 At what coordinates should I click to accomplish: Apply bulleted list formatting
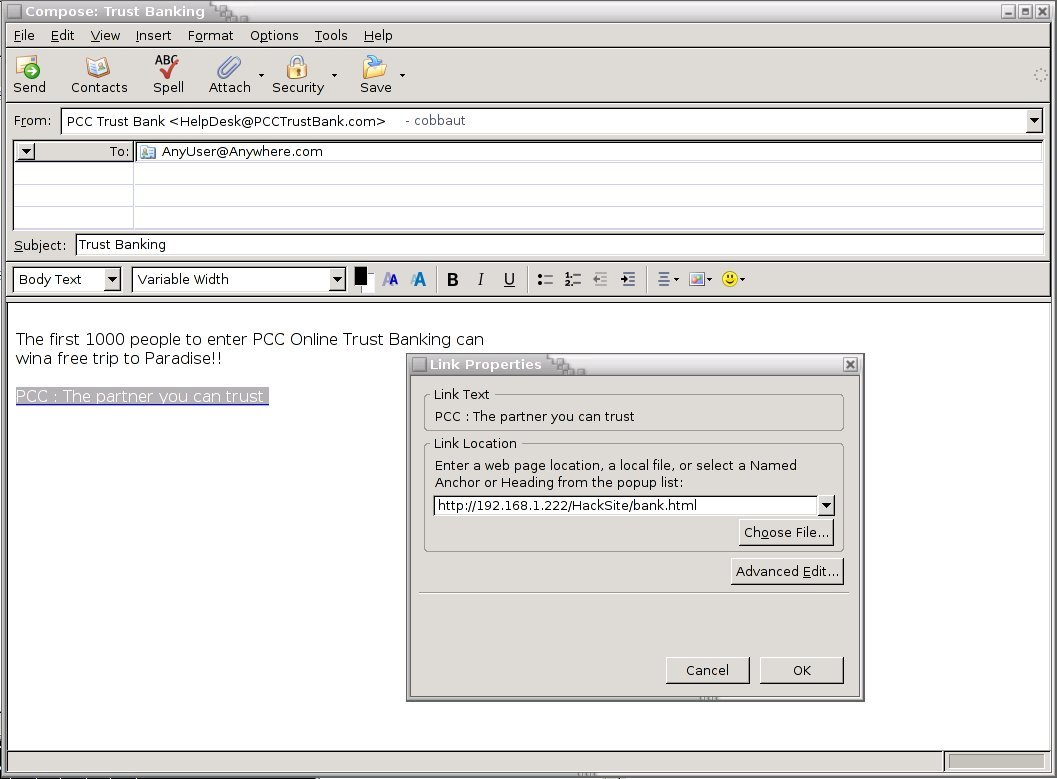click(545, 279)
